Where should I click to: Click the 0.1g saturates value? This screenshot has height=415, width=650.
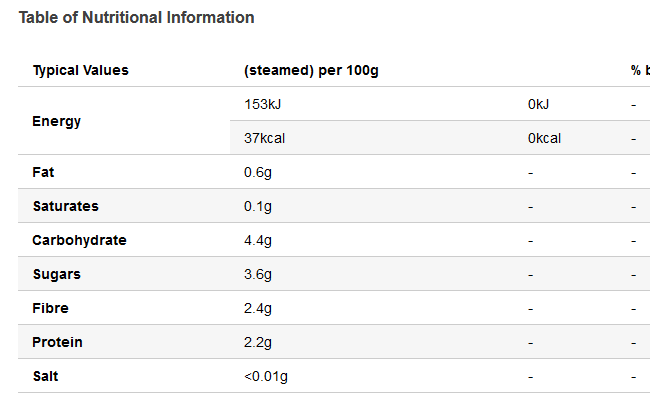point(258,206)
